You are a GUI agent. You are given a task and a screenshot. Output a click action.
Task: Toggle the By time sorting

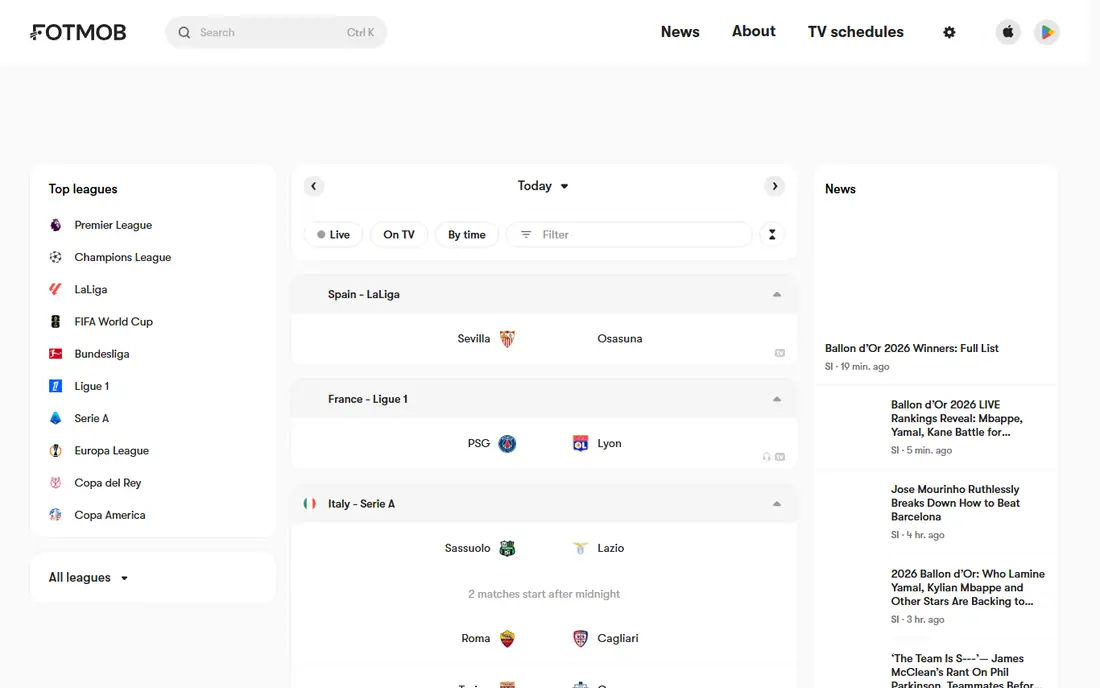[x=467, y=235]
